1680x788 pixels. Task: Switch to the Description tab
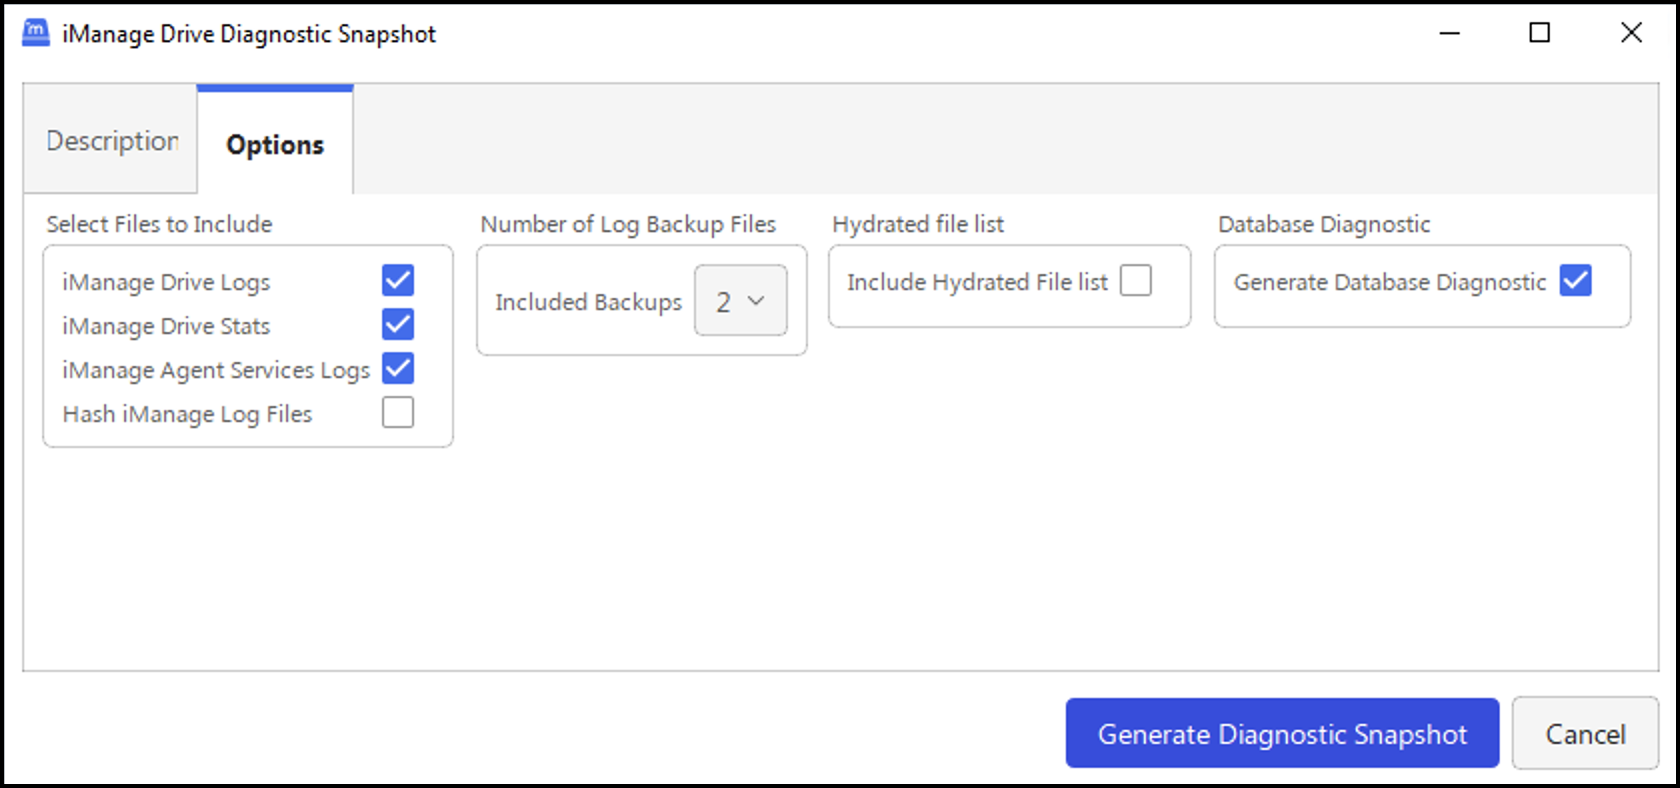111,141
